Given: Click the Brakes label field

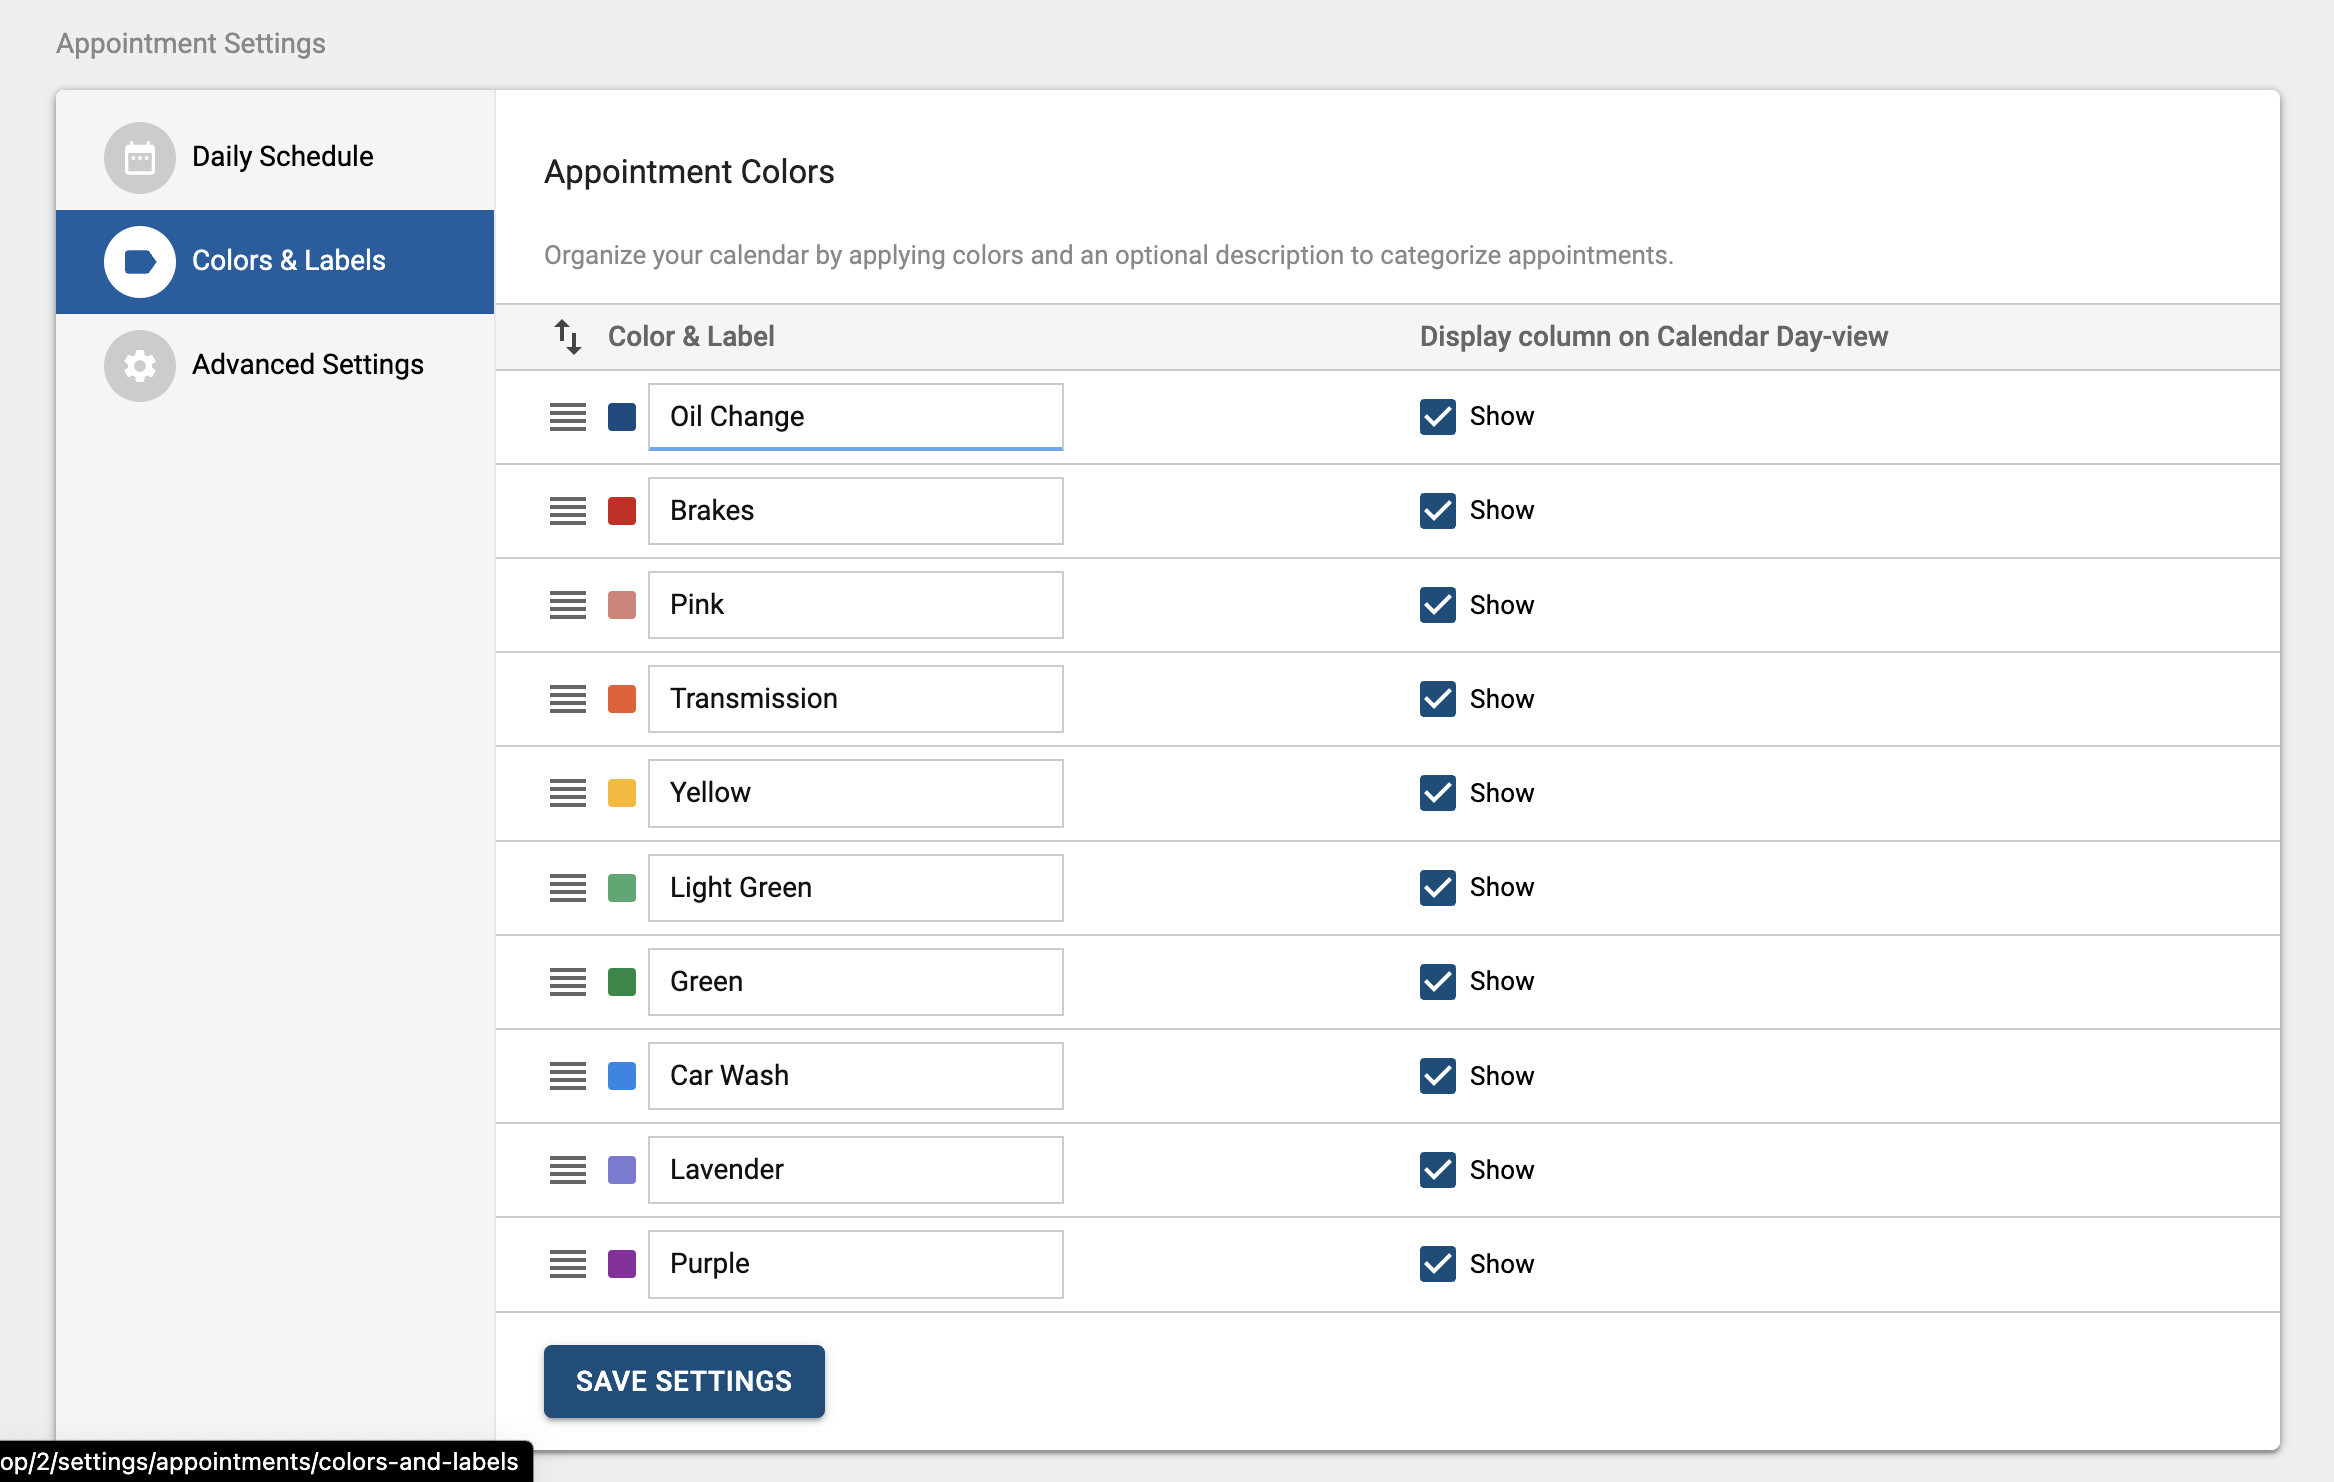Looking at the screenshot, I should (x=856, y=511).
